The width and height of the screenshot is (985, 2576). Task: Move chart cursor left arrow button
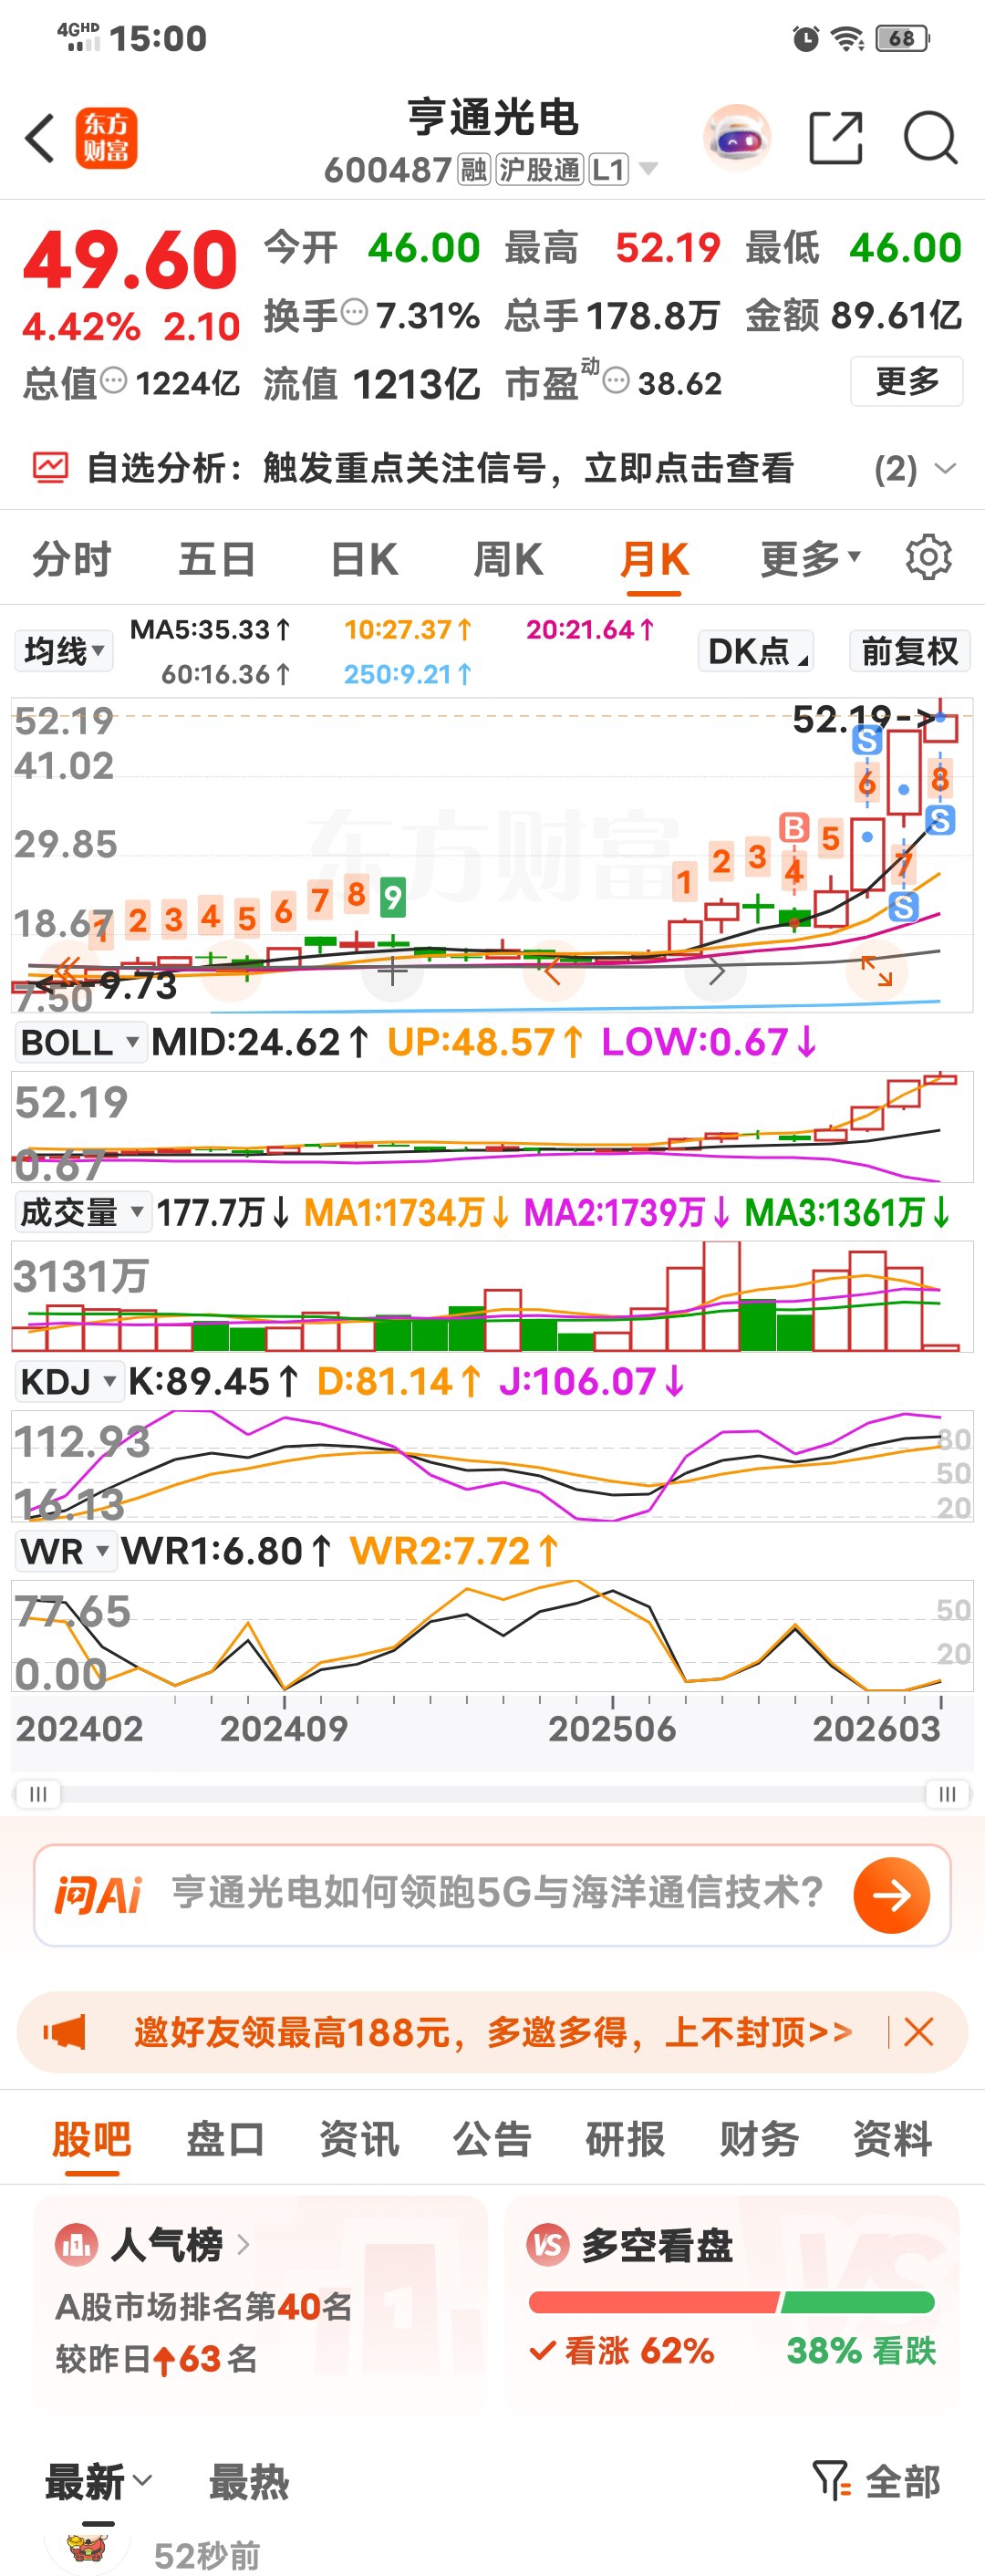tap(553, 970)
